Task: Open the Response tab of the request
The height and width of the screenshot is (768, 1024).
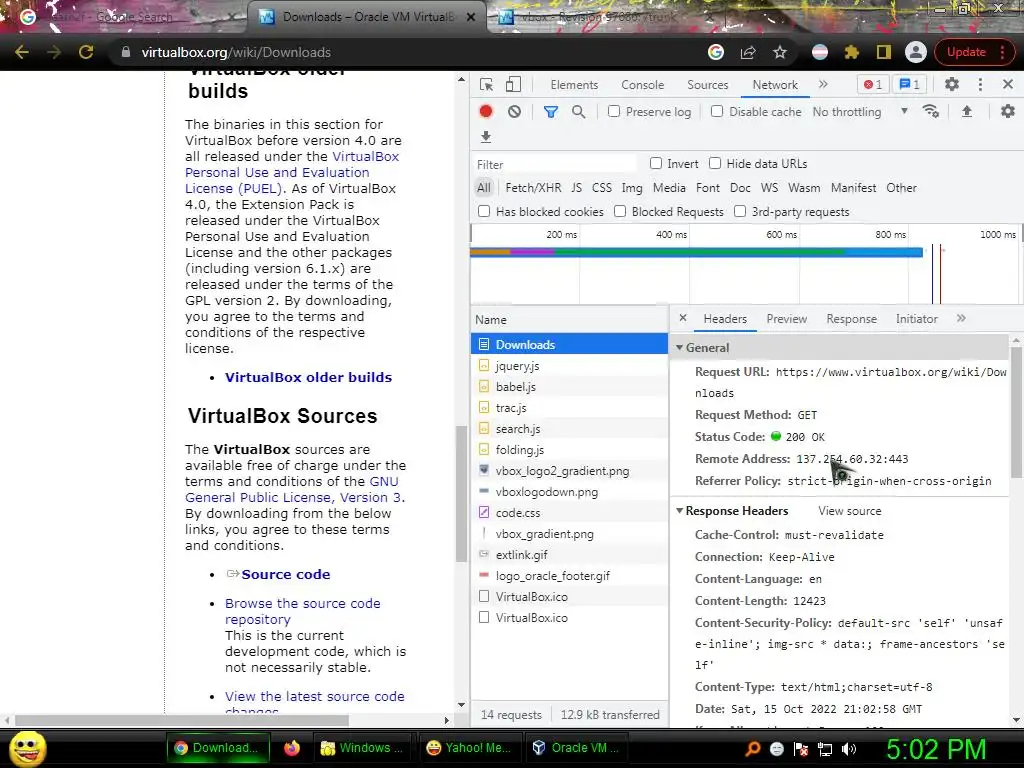Action: [852, 319]
